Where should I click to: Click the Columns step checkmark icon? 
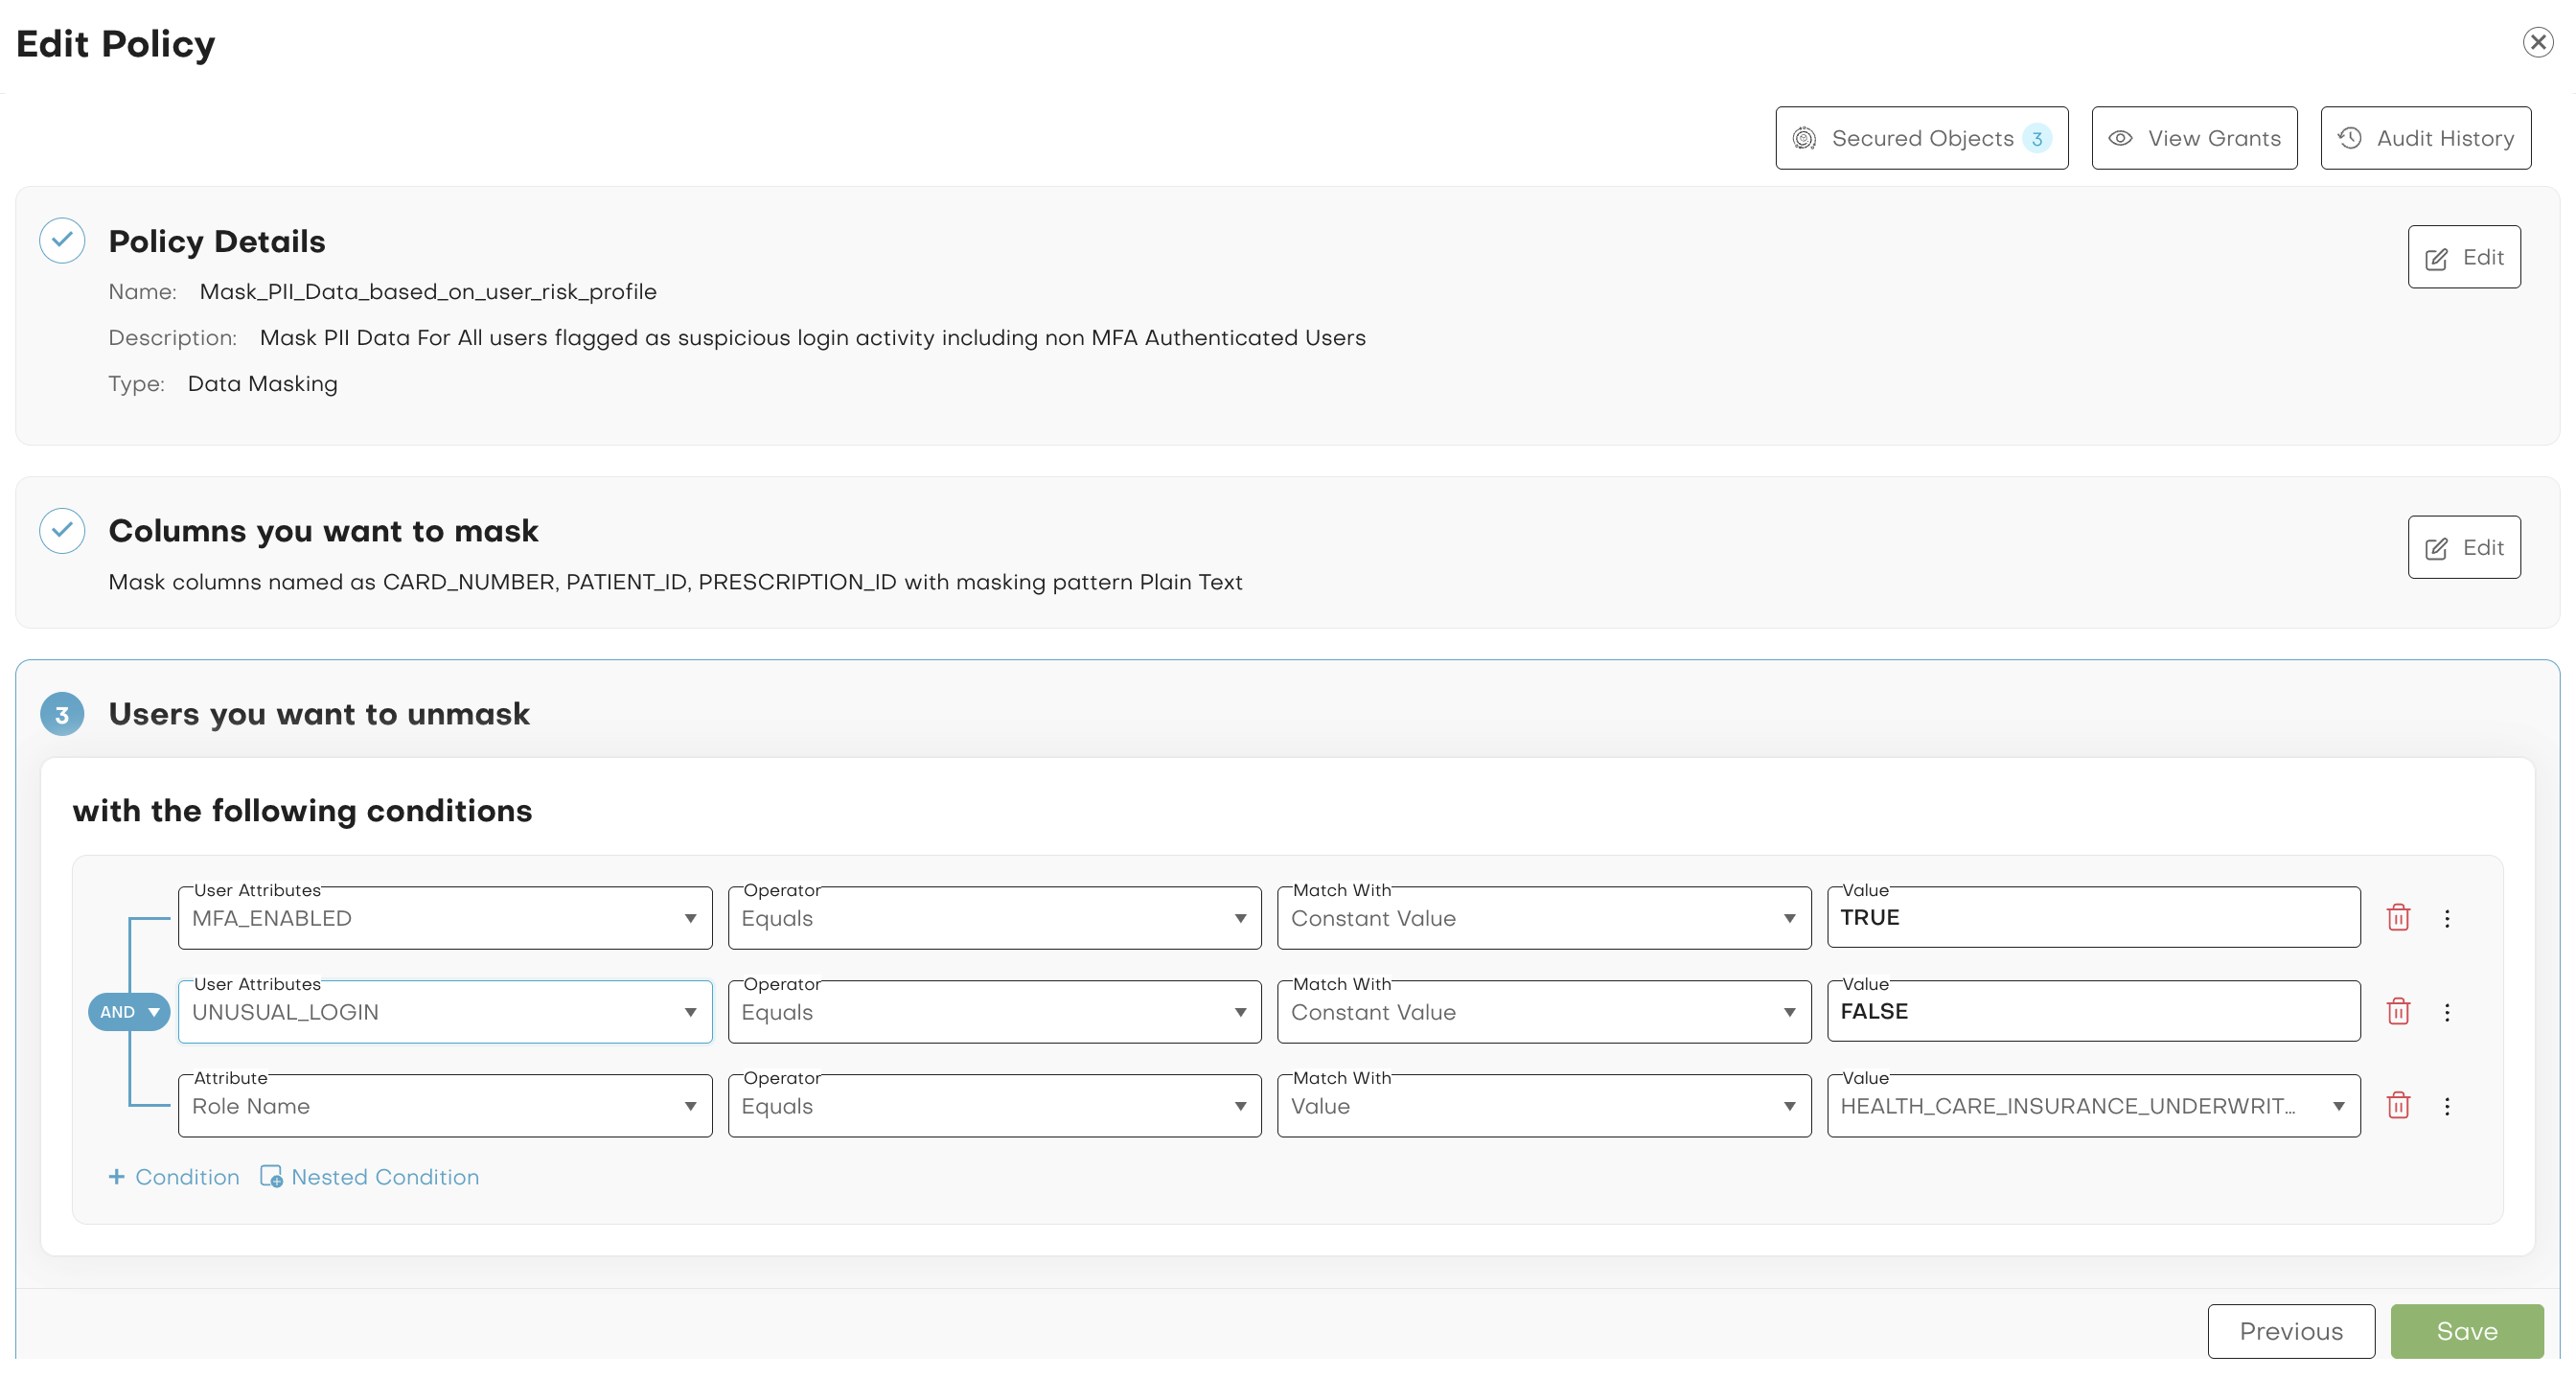[x=62, y=530]
